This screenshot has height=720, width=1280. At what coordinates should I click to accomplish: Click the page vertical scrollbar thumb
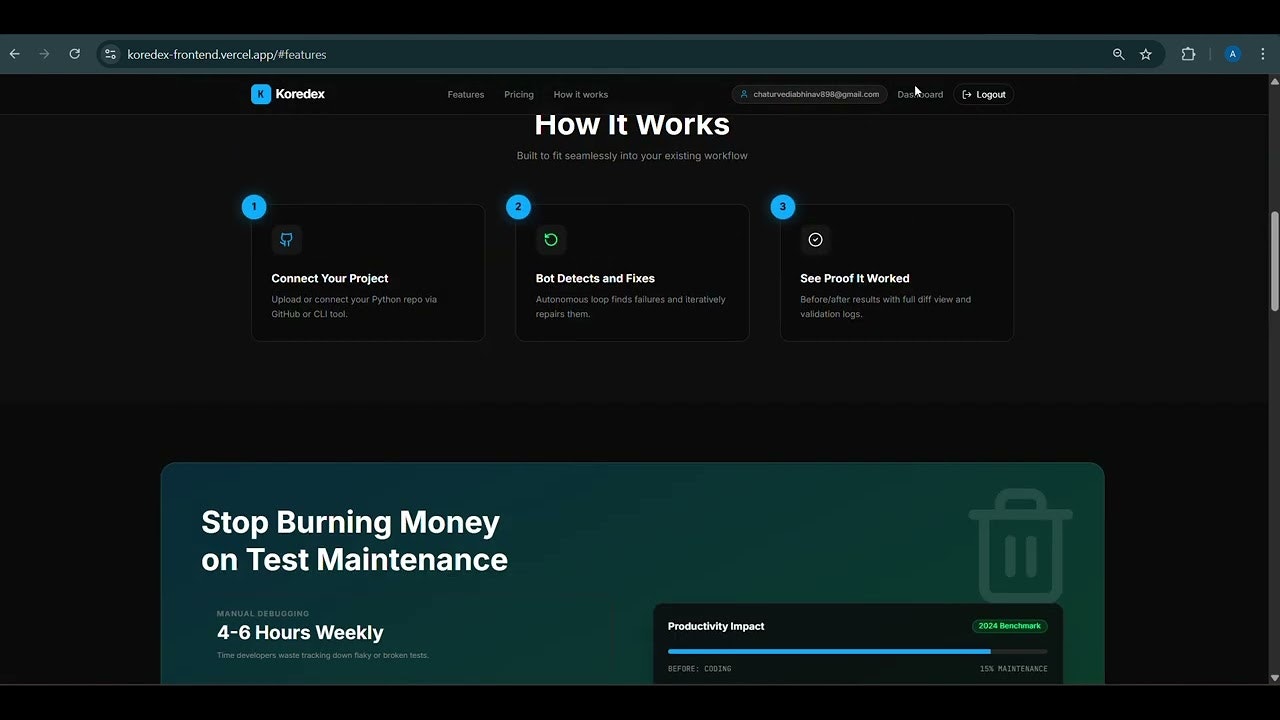pyautogui.click(x=1274, y=262)
